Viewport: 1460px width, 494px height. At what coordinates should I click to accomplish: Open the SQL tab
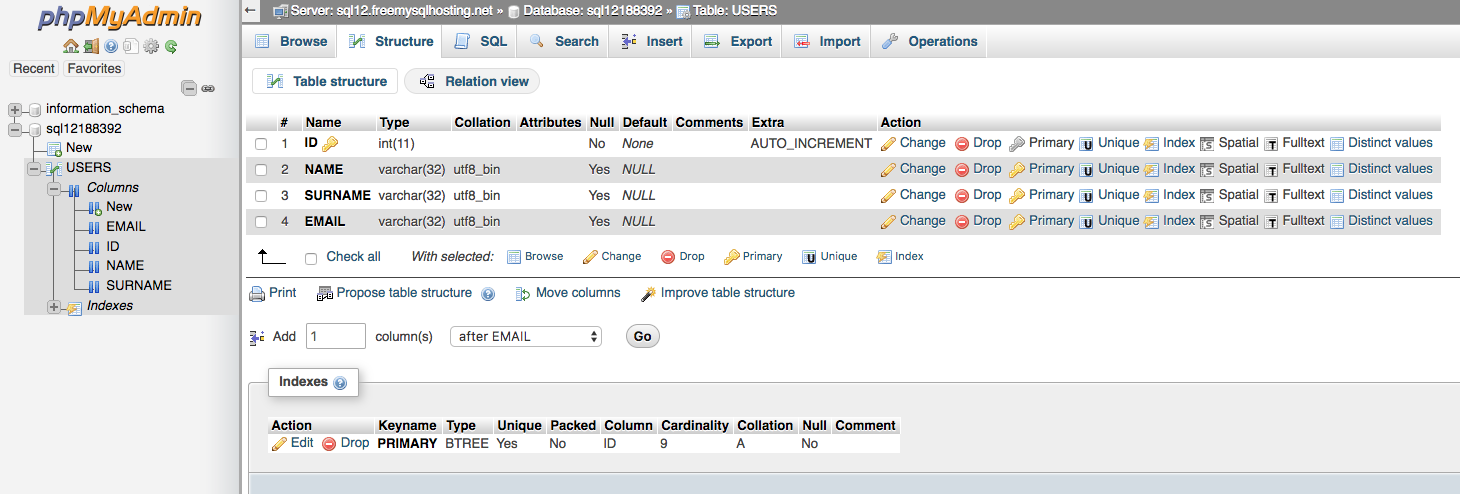[x=481, y=41]
